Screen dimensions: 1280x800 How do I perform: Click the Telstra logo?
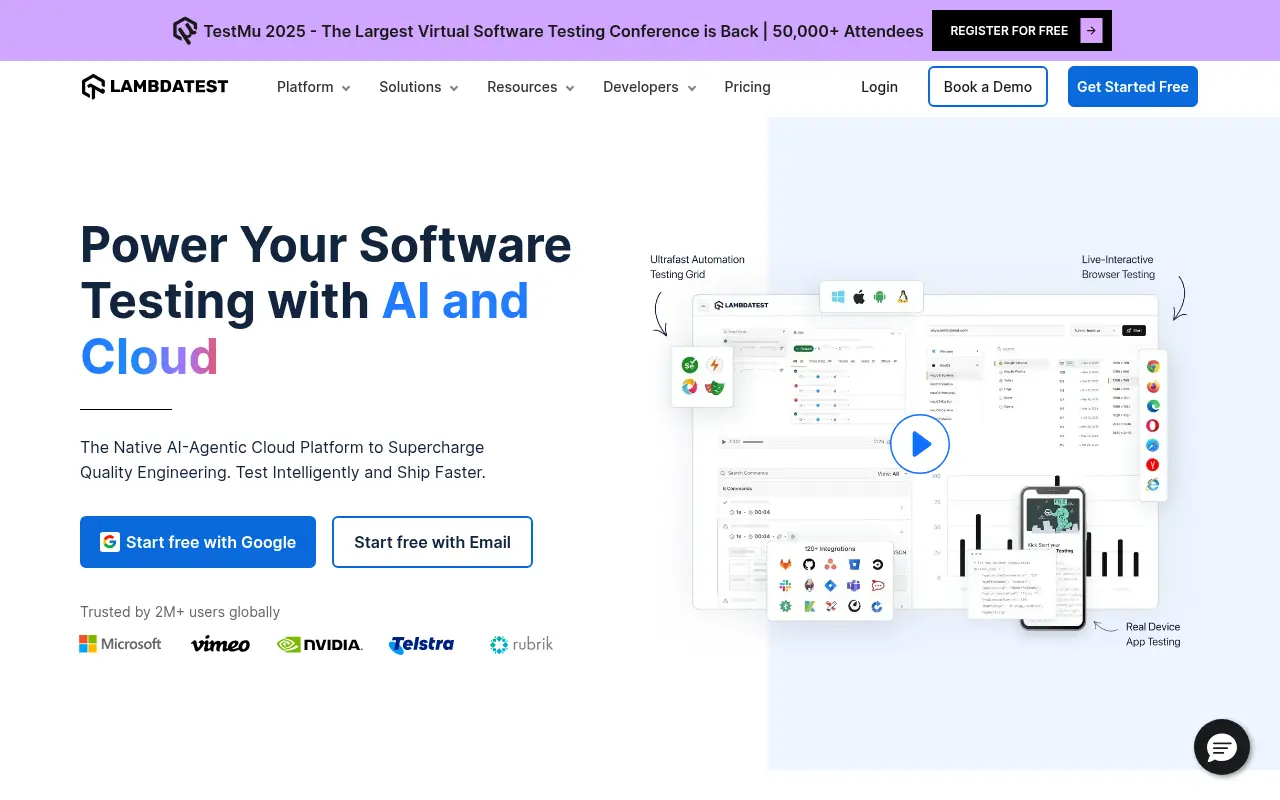click(x=421, y=644)
